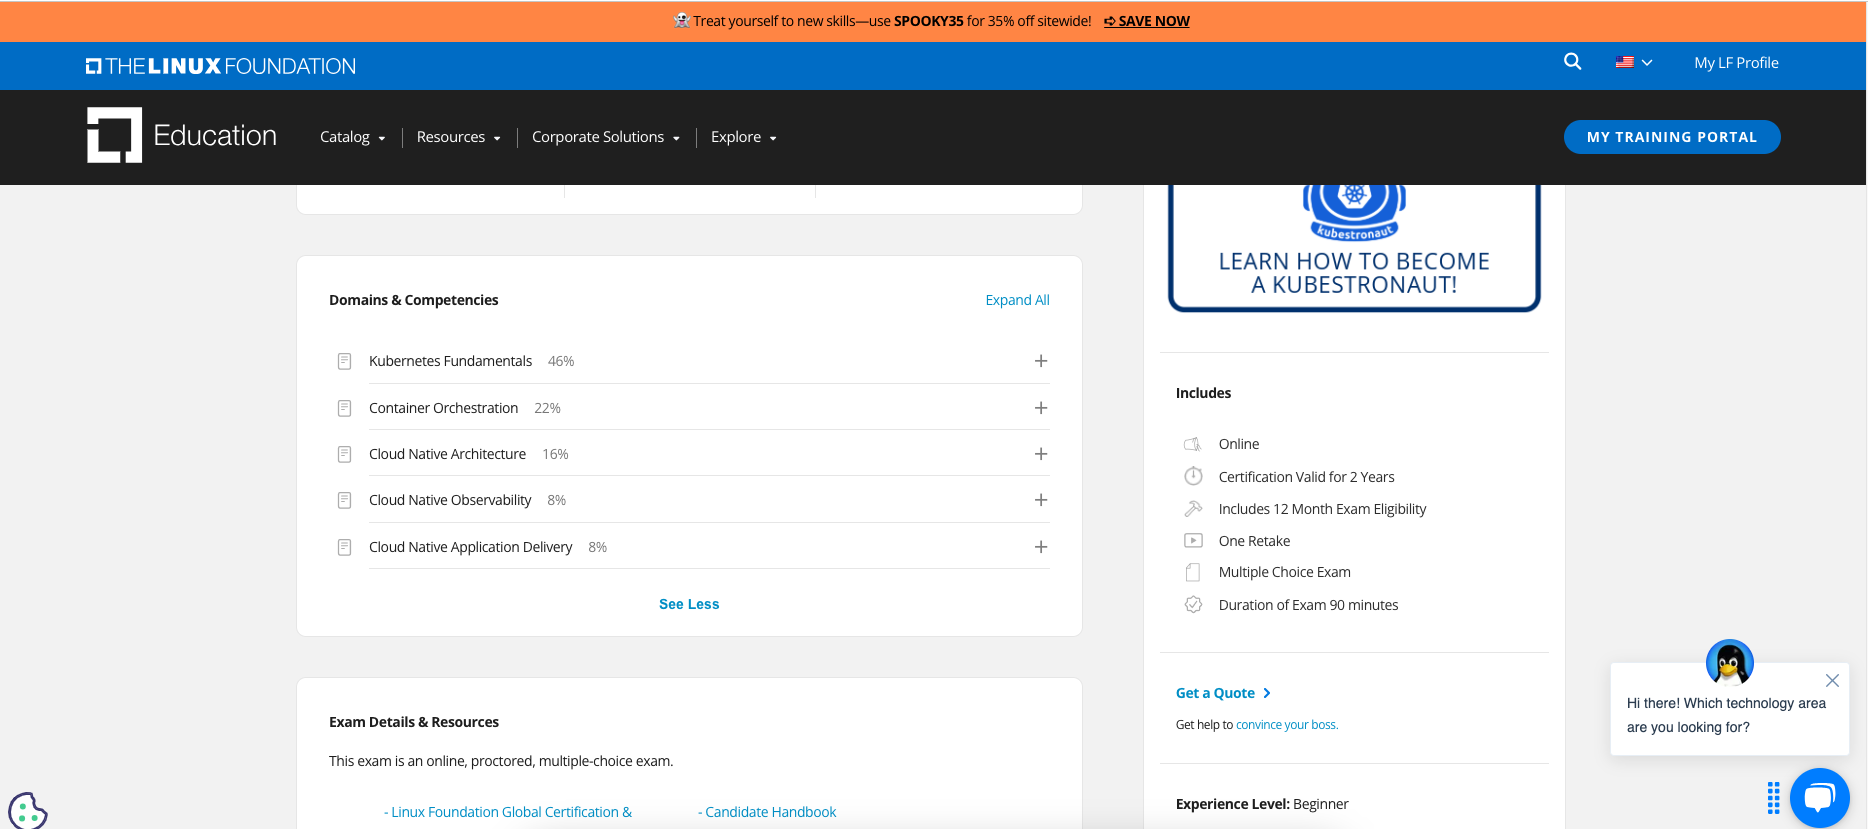Click Kubernetes Fundamentals domain title
This screenshot has height=829, width=1868.
point(450,361)
